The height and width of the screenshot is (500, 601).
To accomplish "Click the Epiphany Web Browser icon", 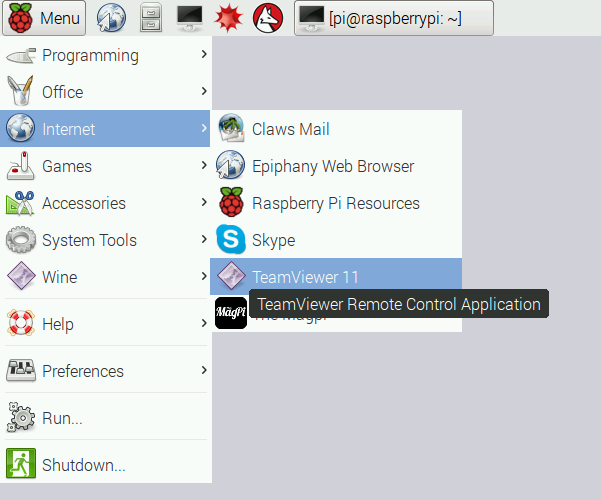I will pos(230,165).
